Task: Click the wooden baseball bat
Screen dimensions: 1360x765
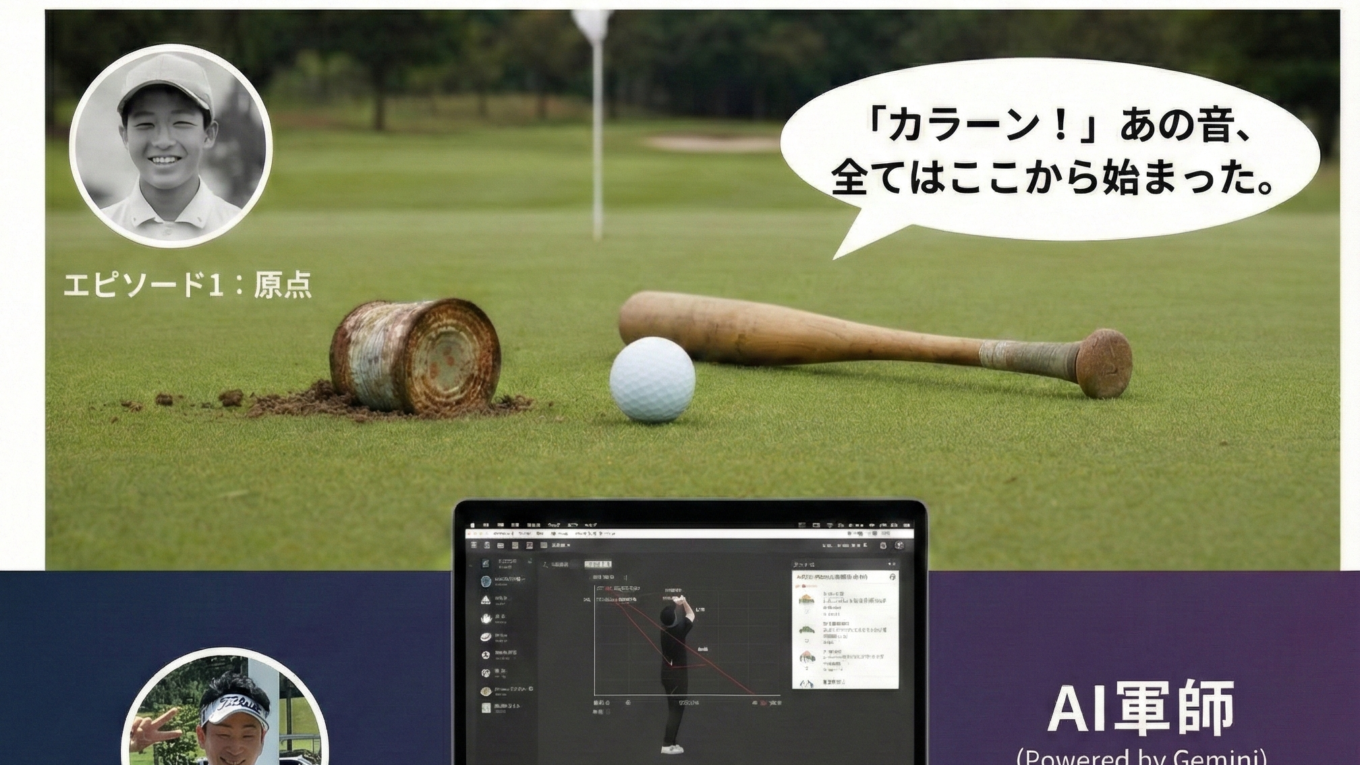Action: 870,340
